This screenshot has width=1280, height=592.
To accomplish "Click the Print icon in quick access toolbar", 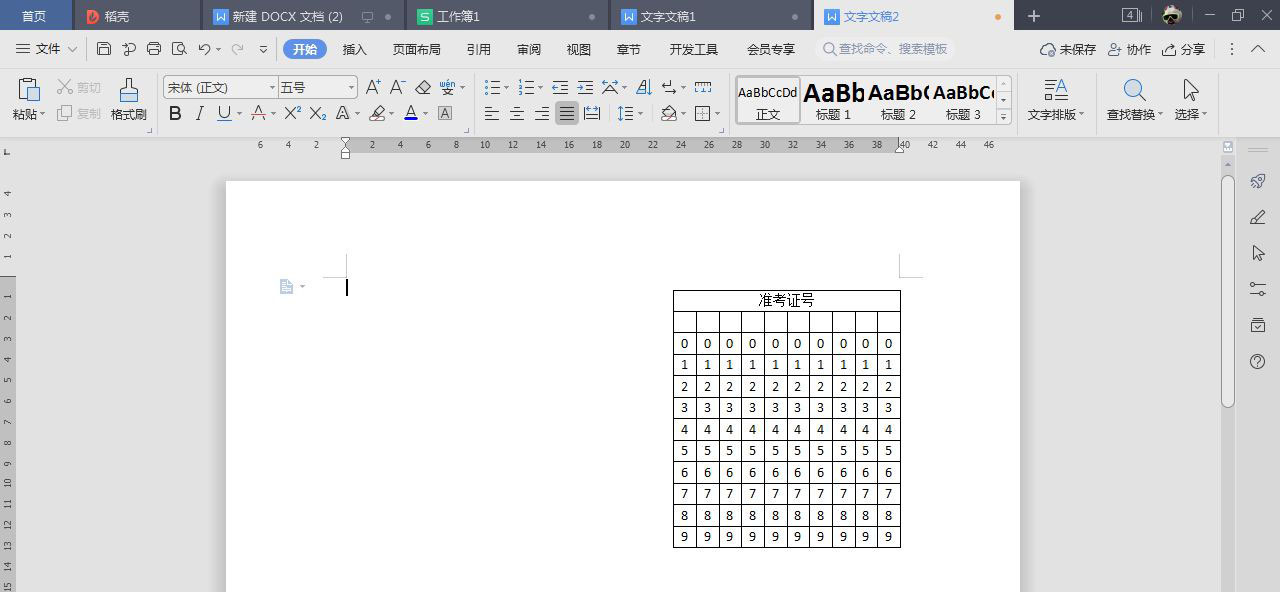I will pos(154,49).
